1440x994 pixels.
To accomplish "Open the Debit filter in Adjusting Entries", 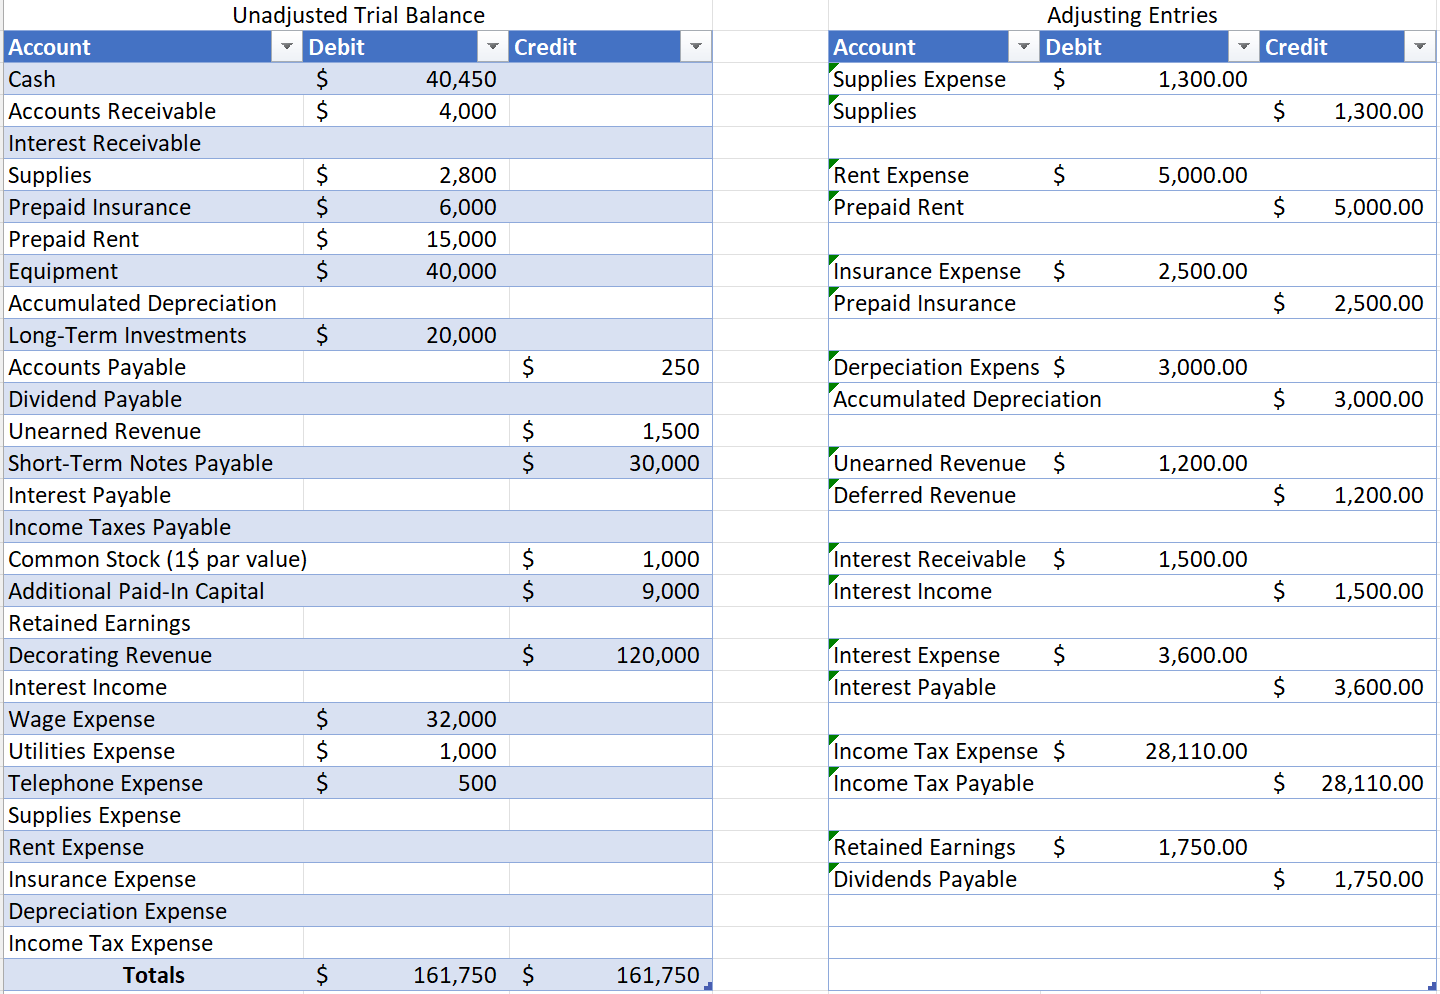I will coord(1243,46).
